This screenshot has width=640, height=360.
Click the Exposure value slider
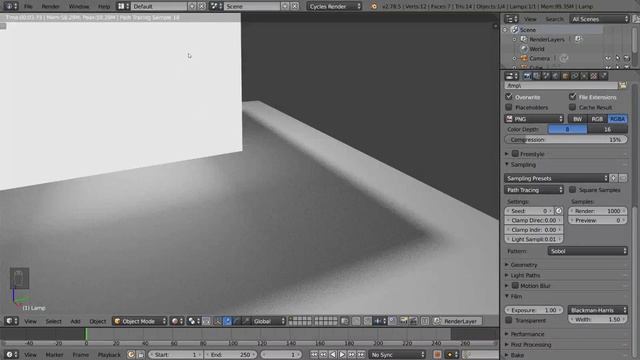coord(534,310)
